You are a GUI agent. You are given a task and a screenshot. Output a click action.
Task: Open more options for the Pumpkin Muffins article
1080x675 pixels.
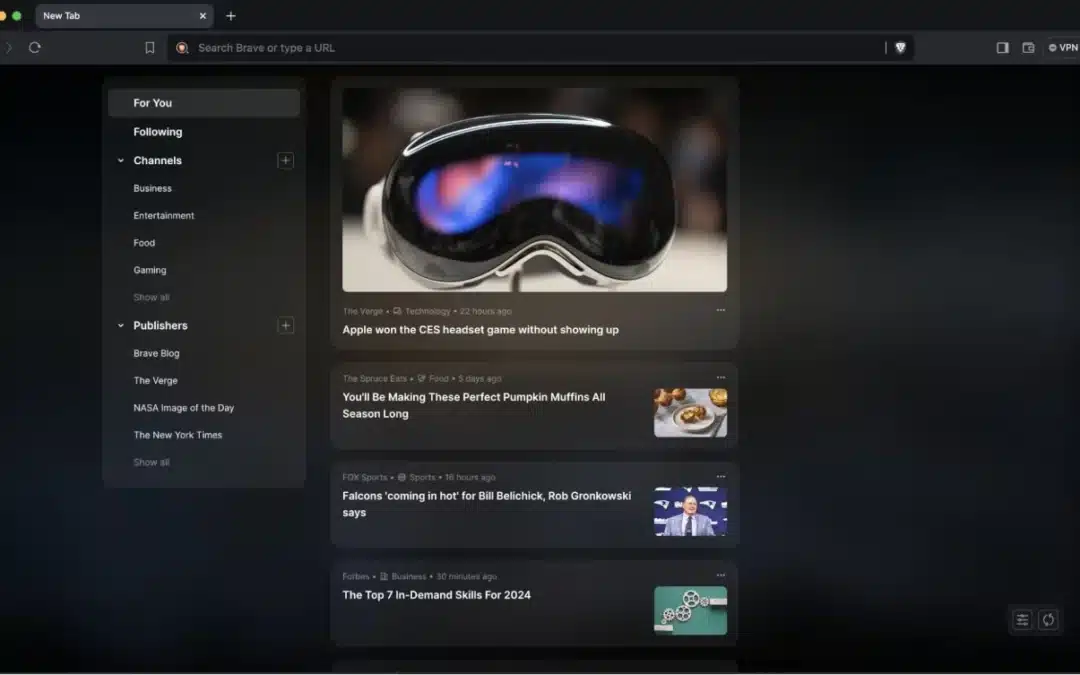tap(720, 377)
